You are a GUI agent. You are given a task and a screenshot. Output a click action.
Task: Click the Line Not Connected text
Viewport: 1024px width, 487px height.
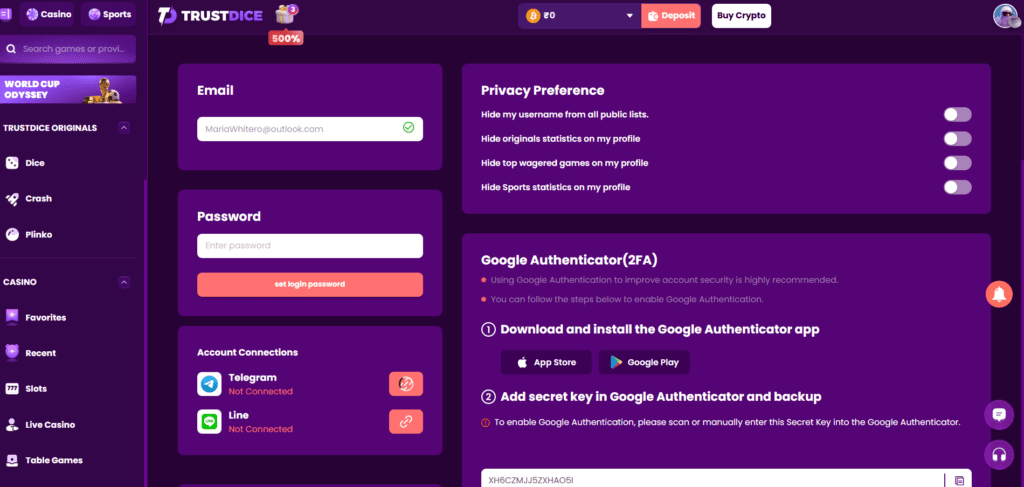click(261, 429)
